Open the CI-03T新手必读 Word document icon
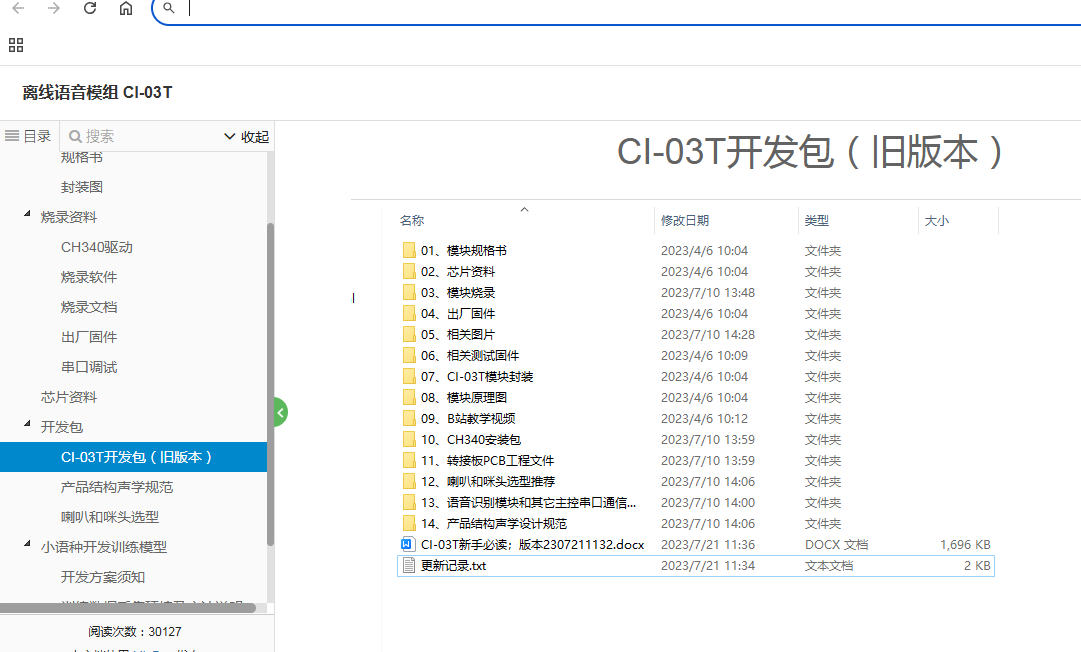The width and height of the screenshot is (1081, 652). pos(406,544)
